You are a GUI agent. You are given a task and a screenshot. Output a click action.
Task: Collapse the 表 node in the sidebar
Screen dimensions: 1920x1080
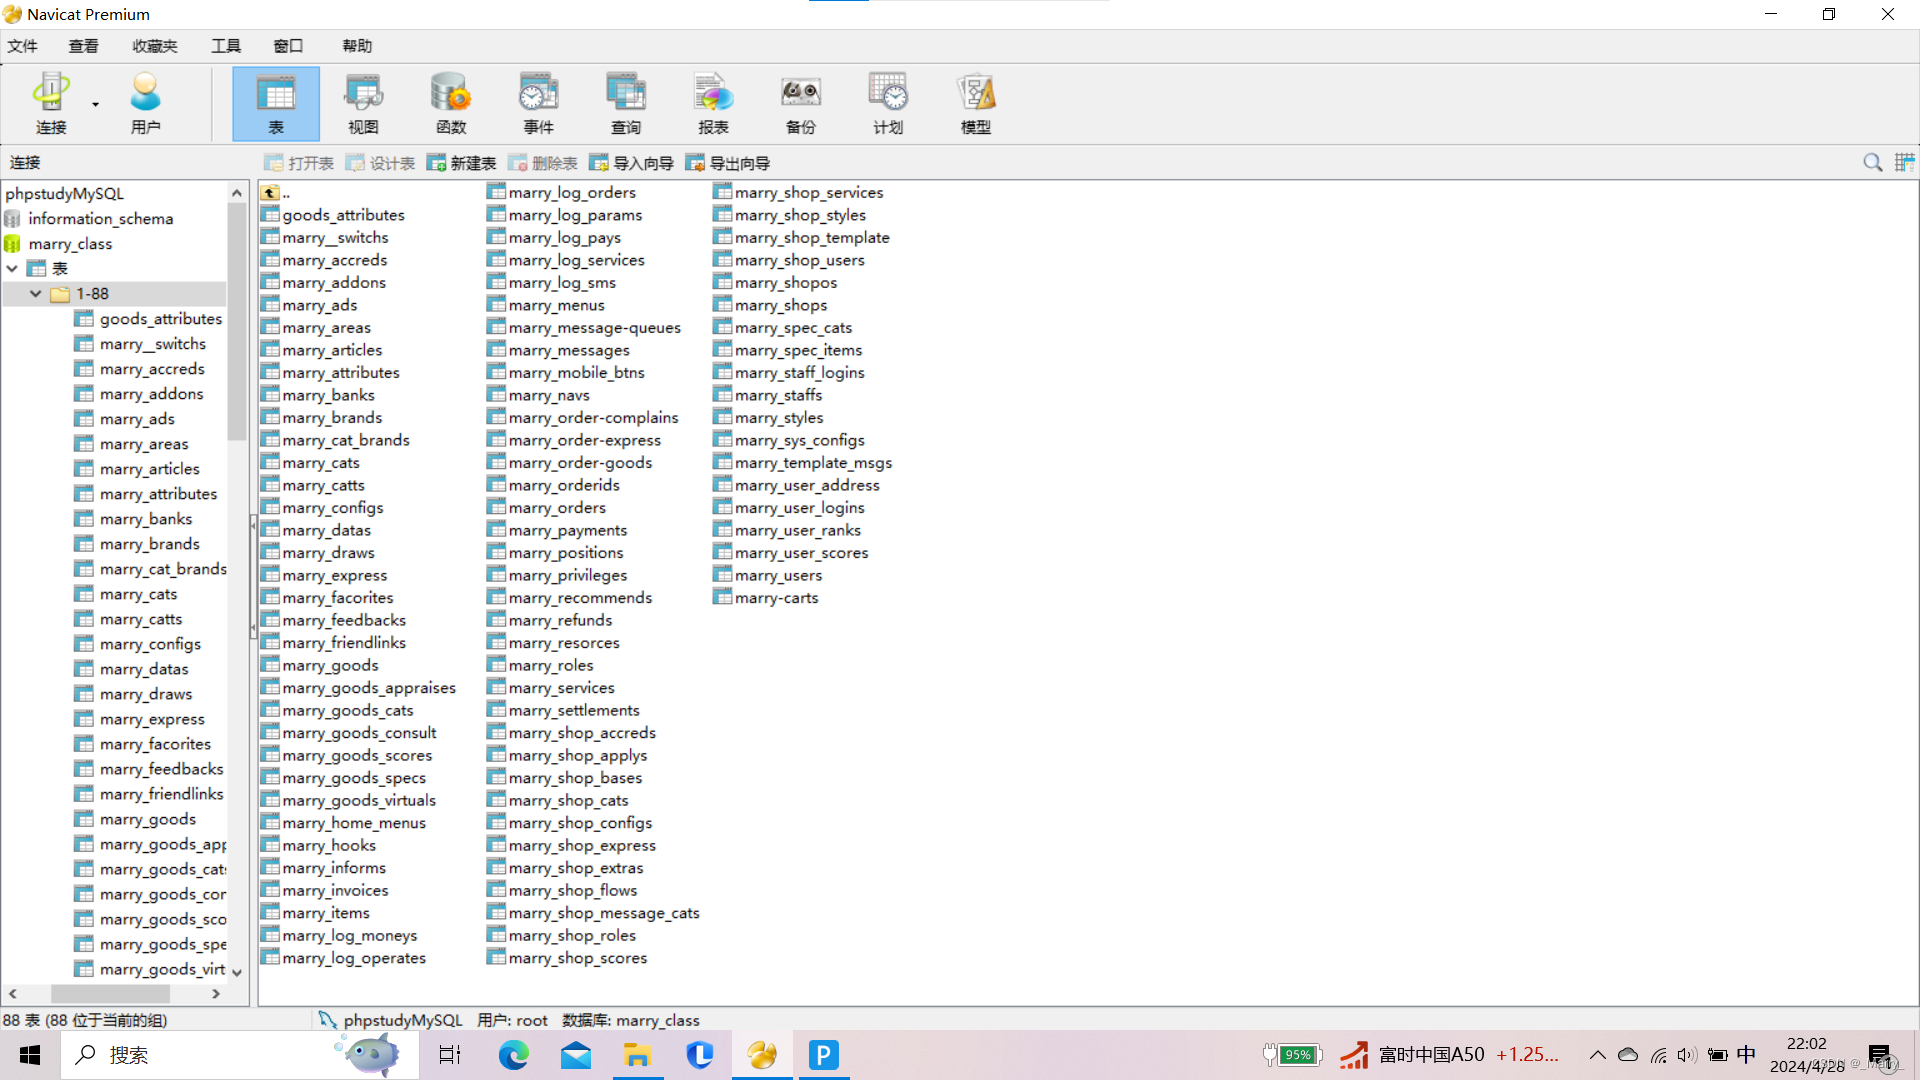(x=12, y=268)
